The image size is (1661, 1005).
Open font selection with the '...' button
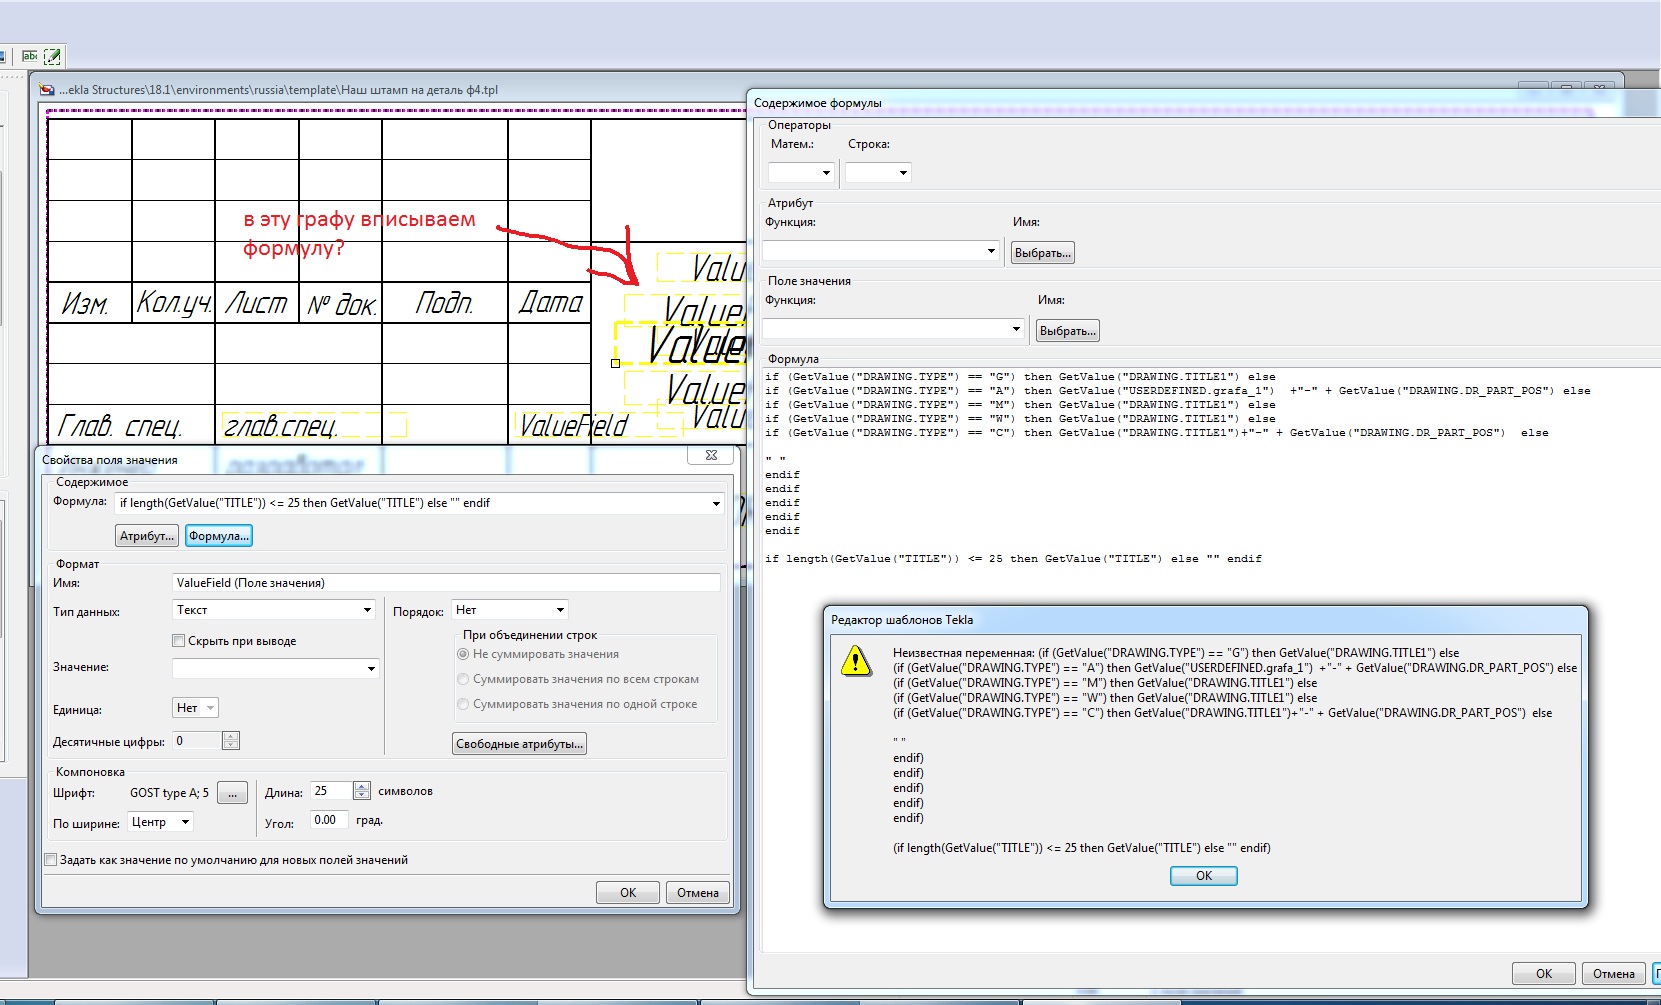click(232, 793)
